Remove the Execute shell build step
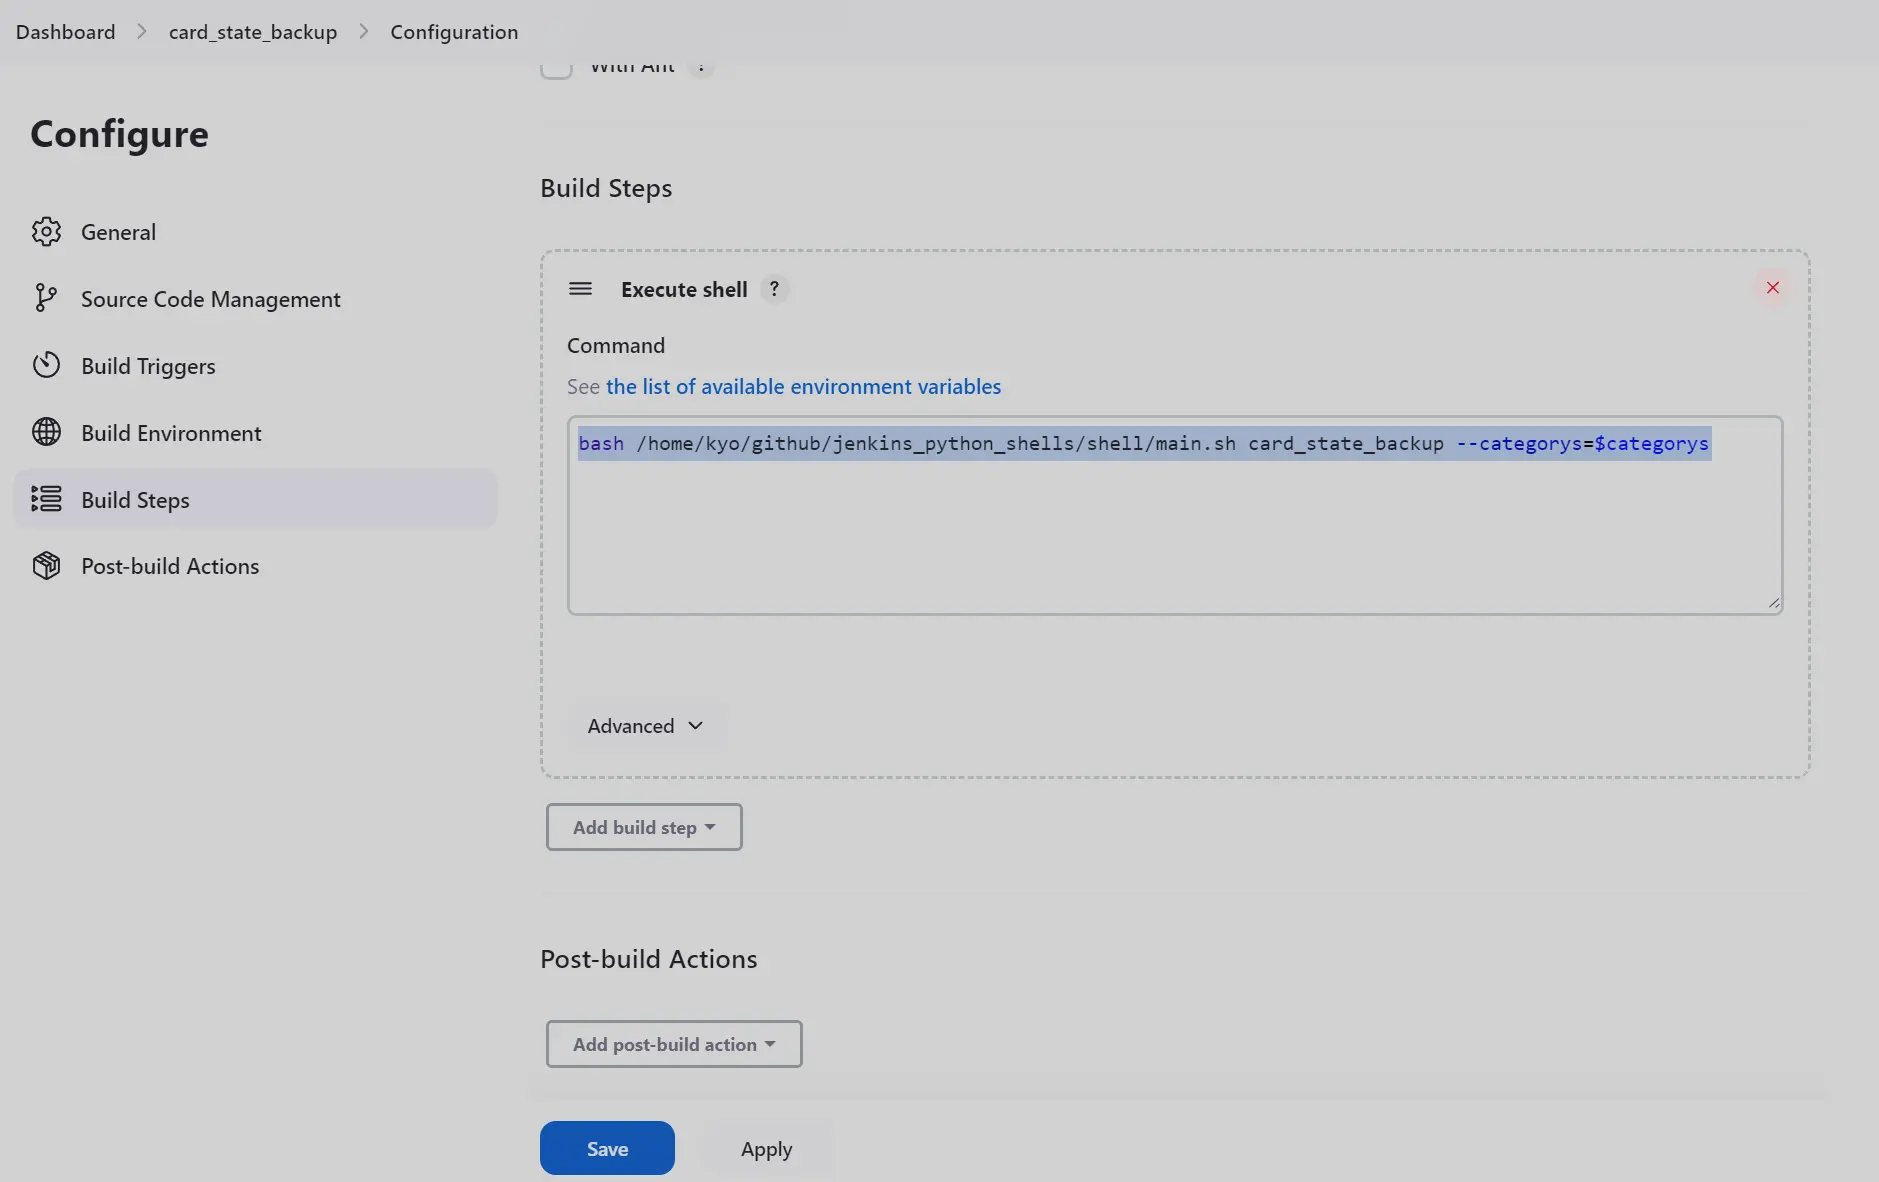 [1772, 288]
